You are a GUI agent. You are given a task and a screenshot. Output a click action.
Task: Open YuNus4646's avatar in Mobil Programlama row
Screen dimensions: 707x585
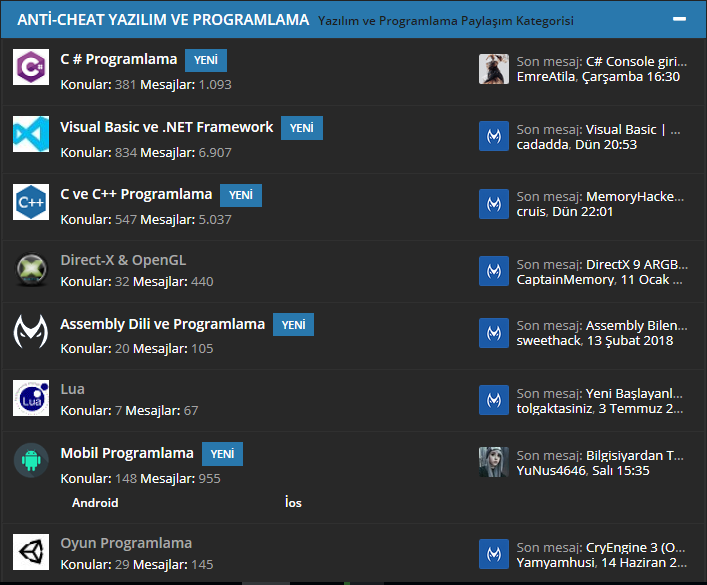(x=494, y=462)
